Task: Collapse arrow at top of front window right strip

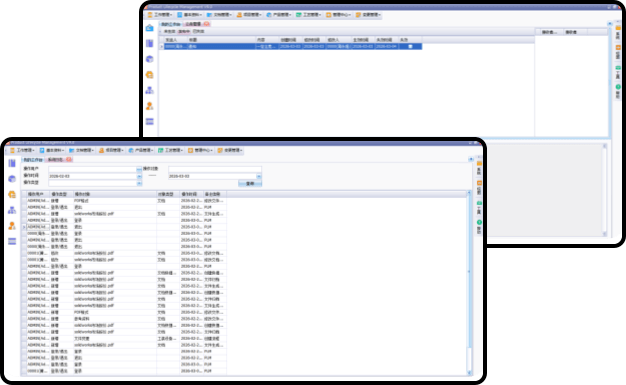Action: [x=471, y=159]
